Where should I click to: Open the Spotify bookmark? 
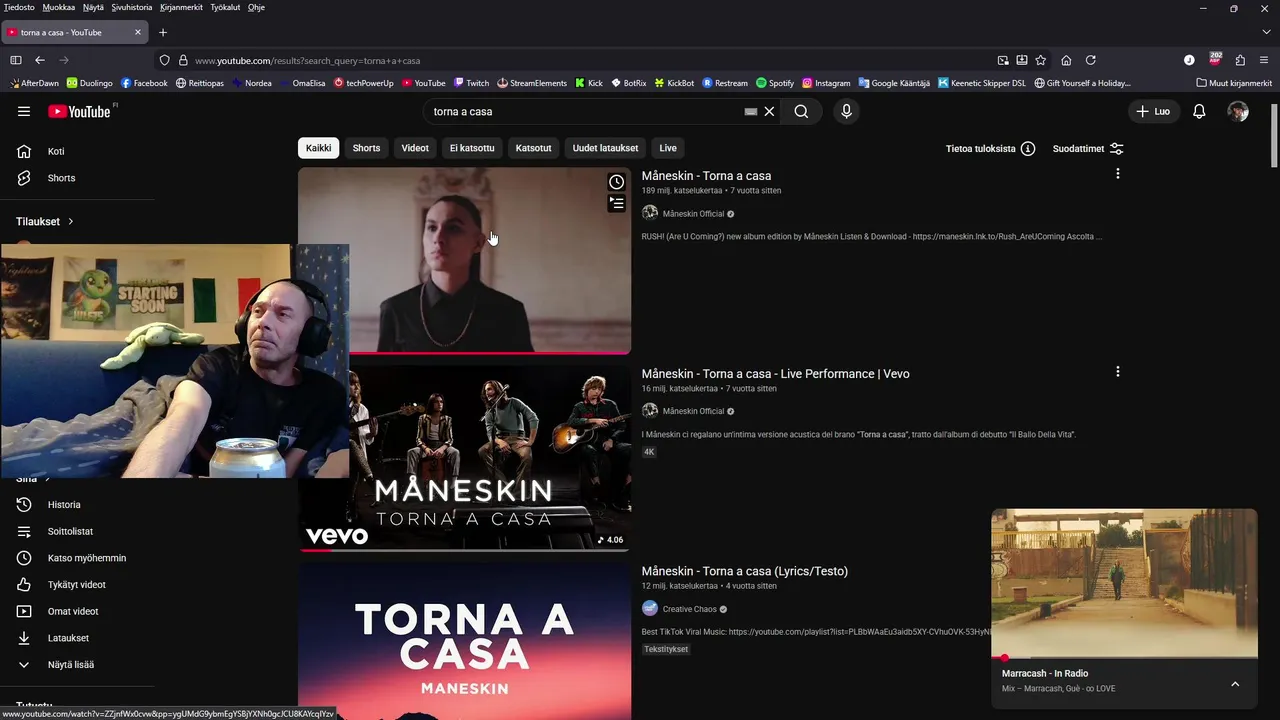[775, 83]
